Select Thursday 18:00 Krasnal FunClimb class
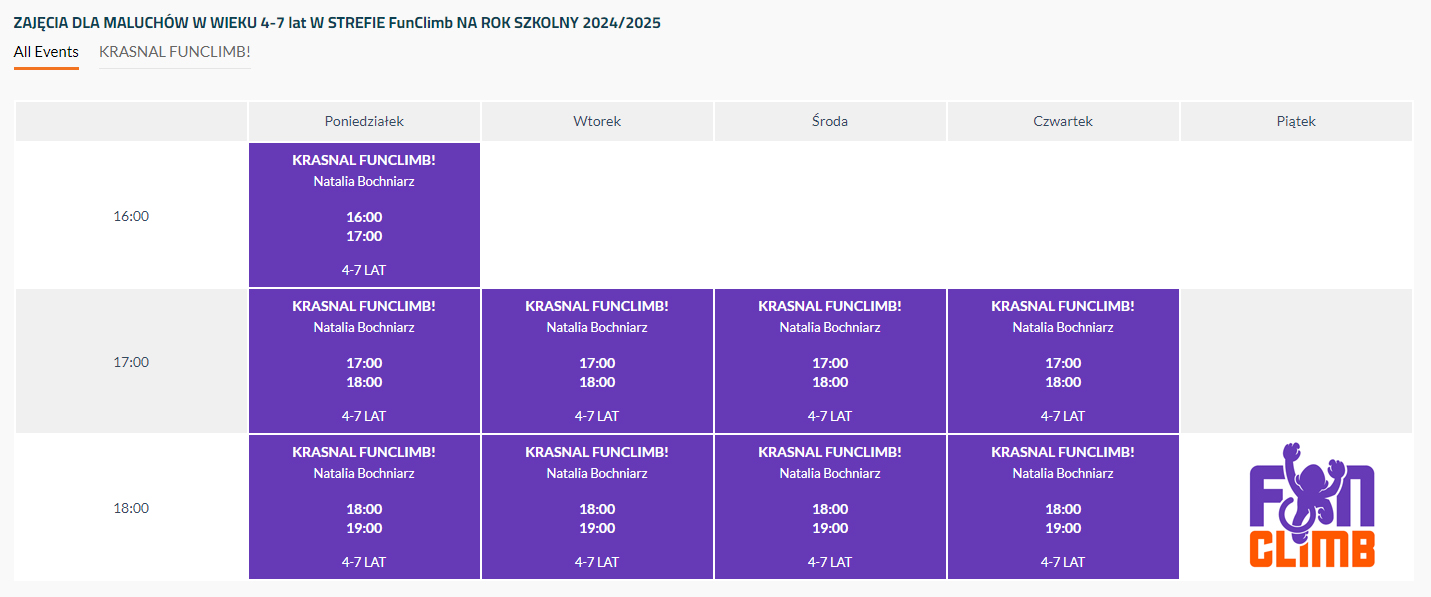1431x597 pixels. click(1063, 507)
